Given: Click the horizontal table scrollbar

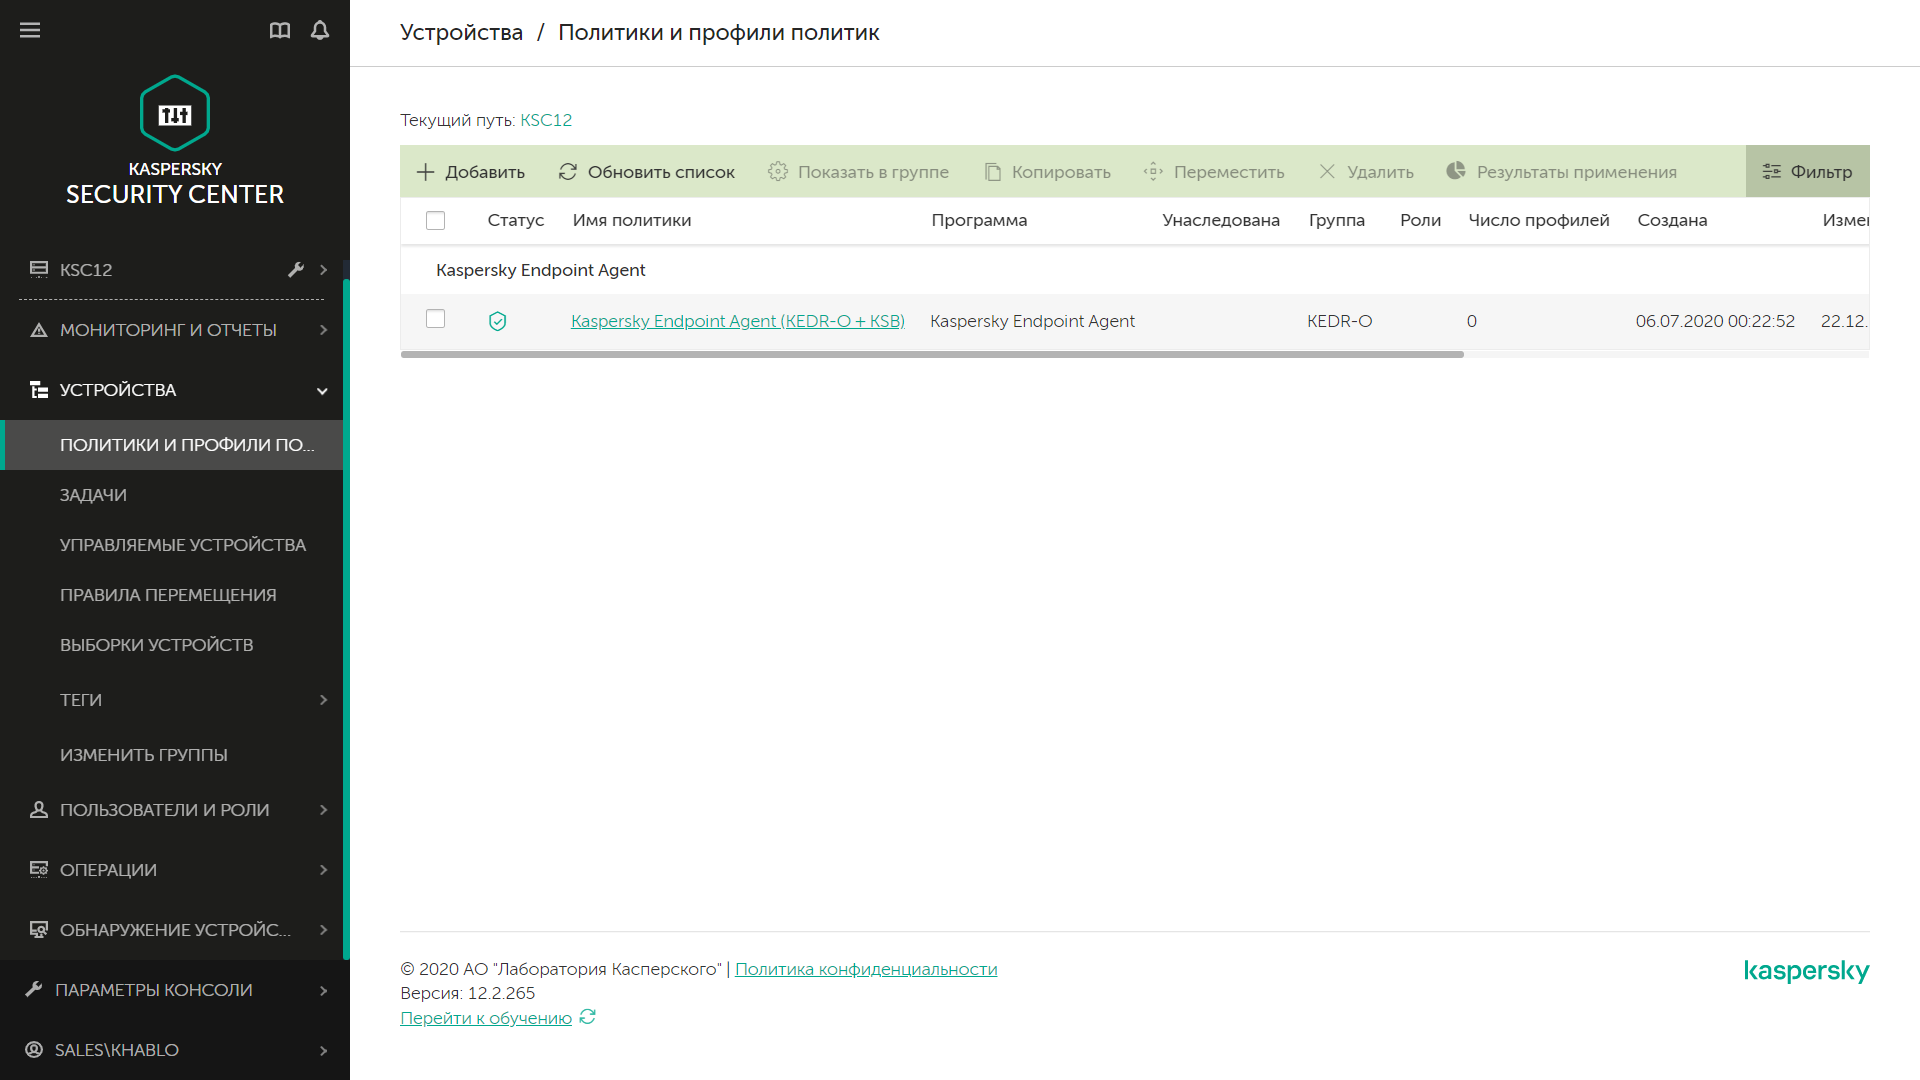Looking at the screenshot, I should (931, 354).
